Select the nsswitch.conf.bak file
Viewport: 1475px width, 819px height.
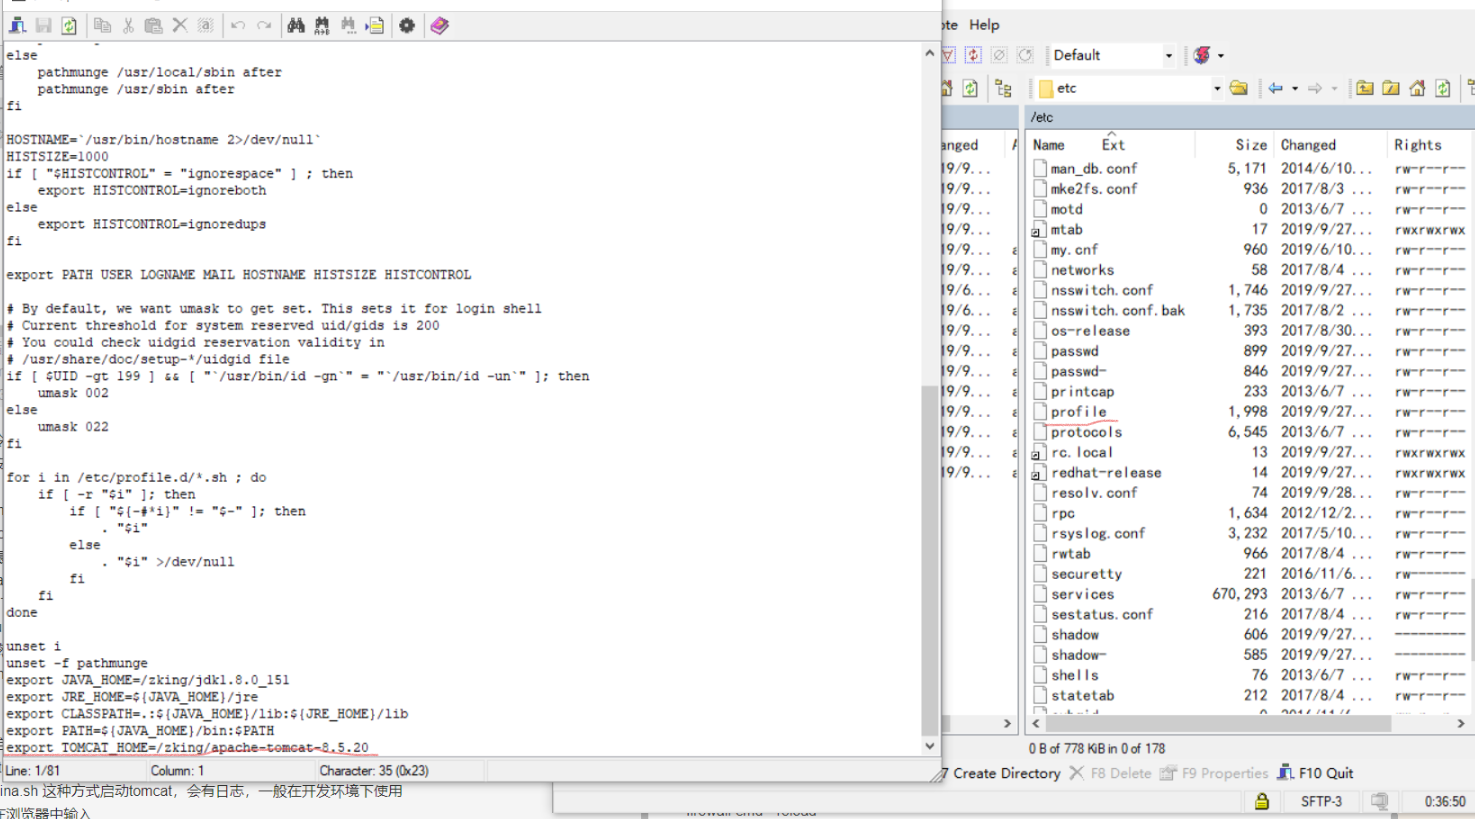coord(1117,310)
